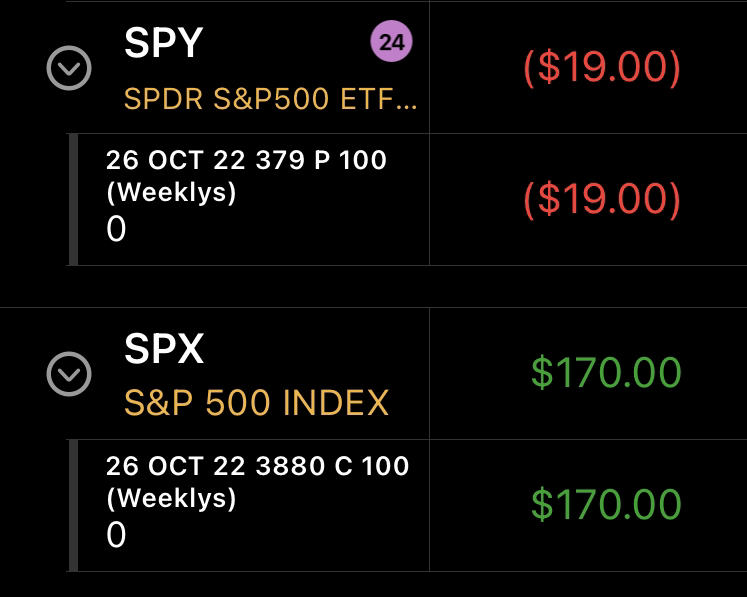Image resolution: width=747 pixels, height=597 pixels.
Task: Select the SPX ticker symbol
Action: tap(164, 349)
